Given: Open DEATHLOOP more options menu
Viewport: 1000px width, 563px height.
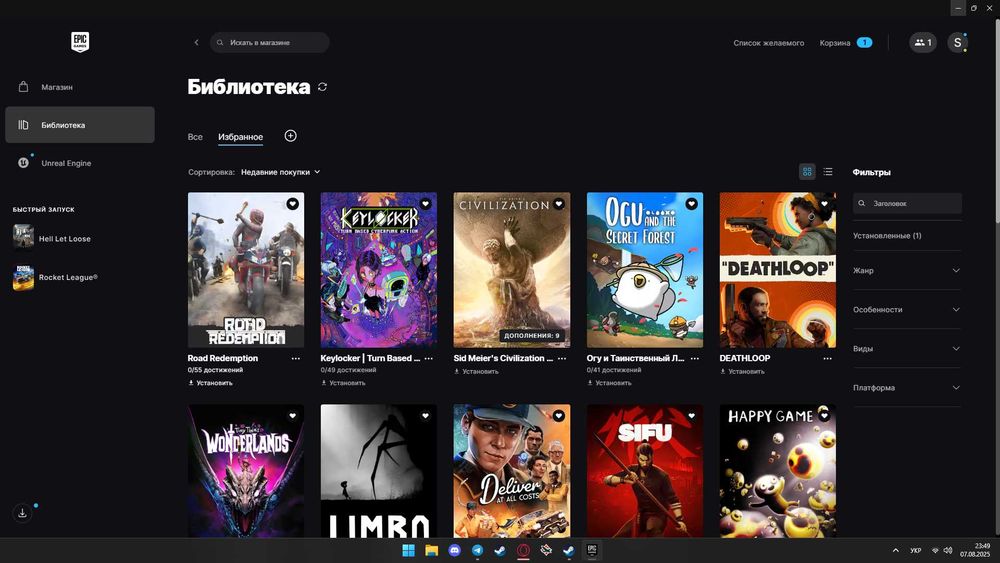Looking at the screenshot, I should point(828,358).
